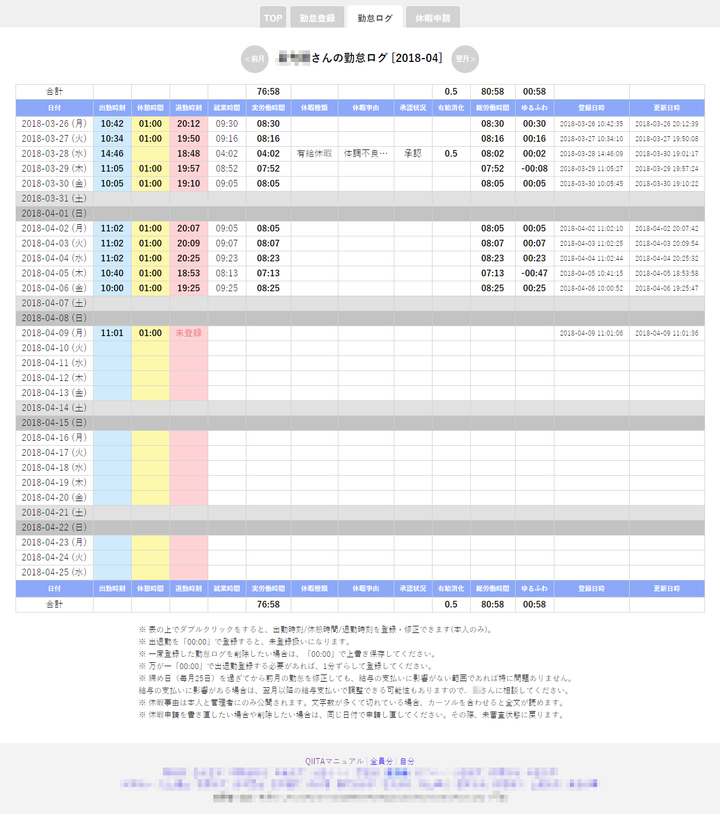
Task: Click the page title 勤怠ログ [2018-04]
Action: pos(361,58)
